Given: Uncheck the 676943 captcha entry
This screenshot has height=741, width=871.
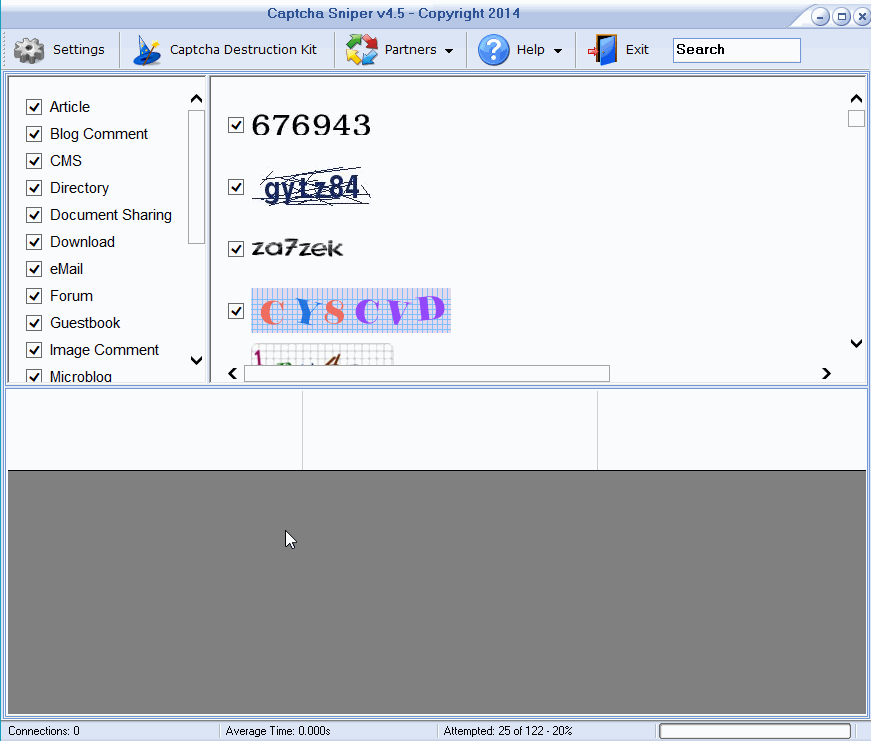Looking at the screenshot, I should coord(236,125).
